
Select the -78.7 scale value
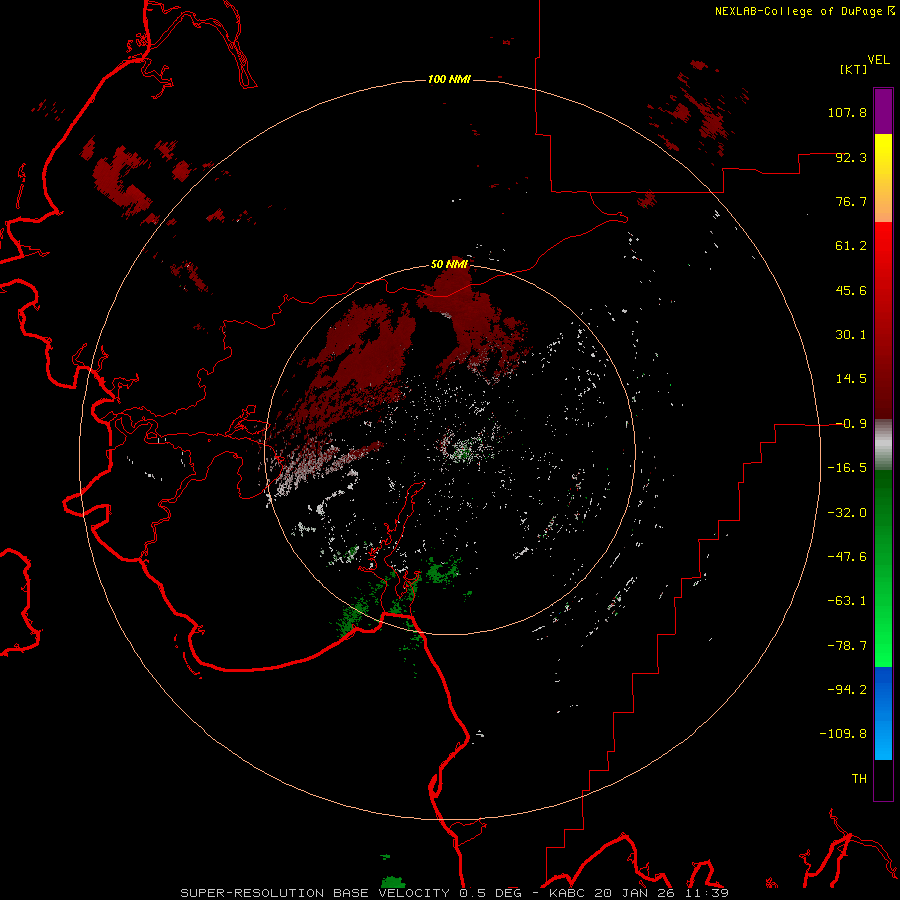[x=847, y=646]
